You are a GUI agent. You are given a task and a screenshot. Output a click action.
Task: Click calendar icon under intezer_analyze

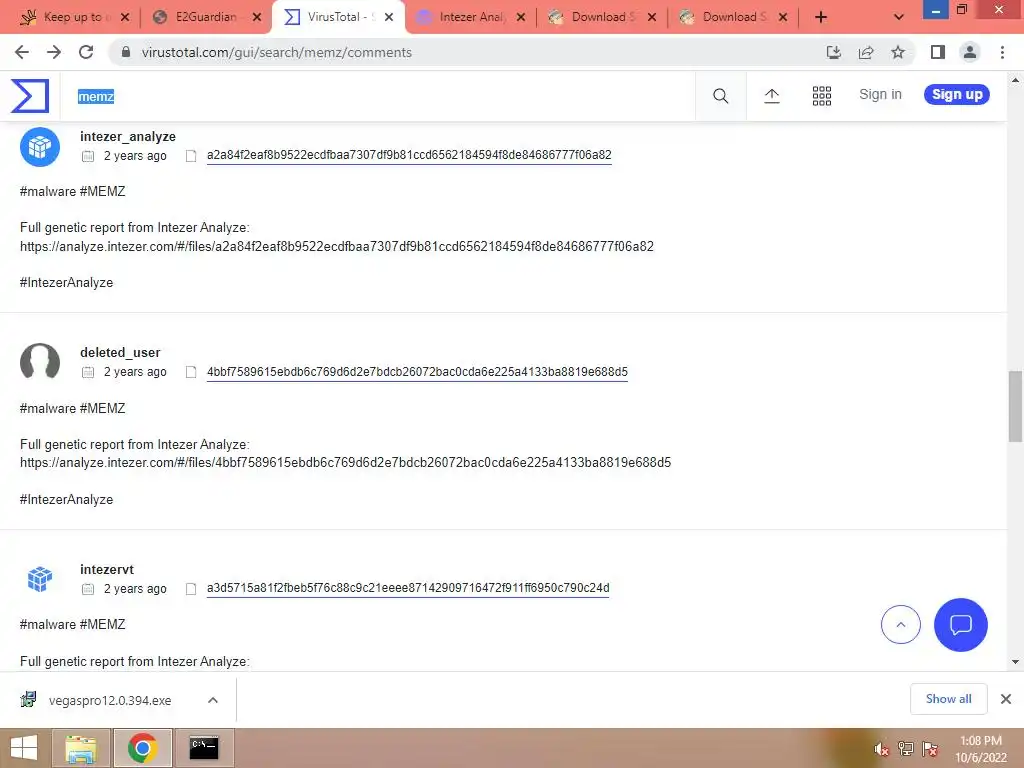[88, 156]
